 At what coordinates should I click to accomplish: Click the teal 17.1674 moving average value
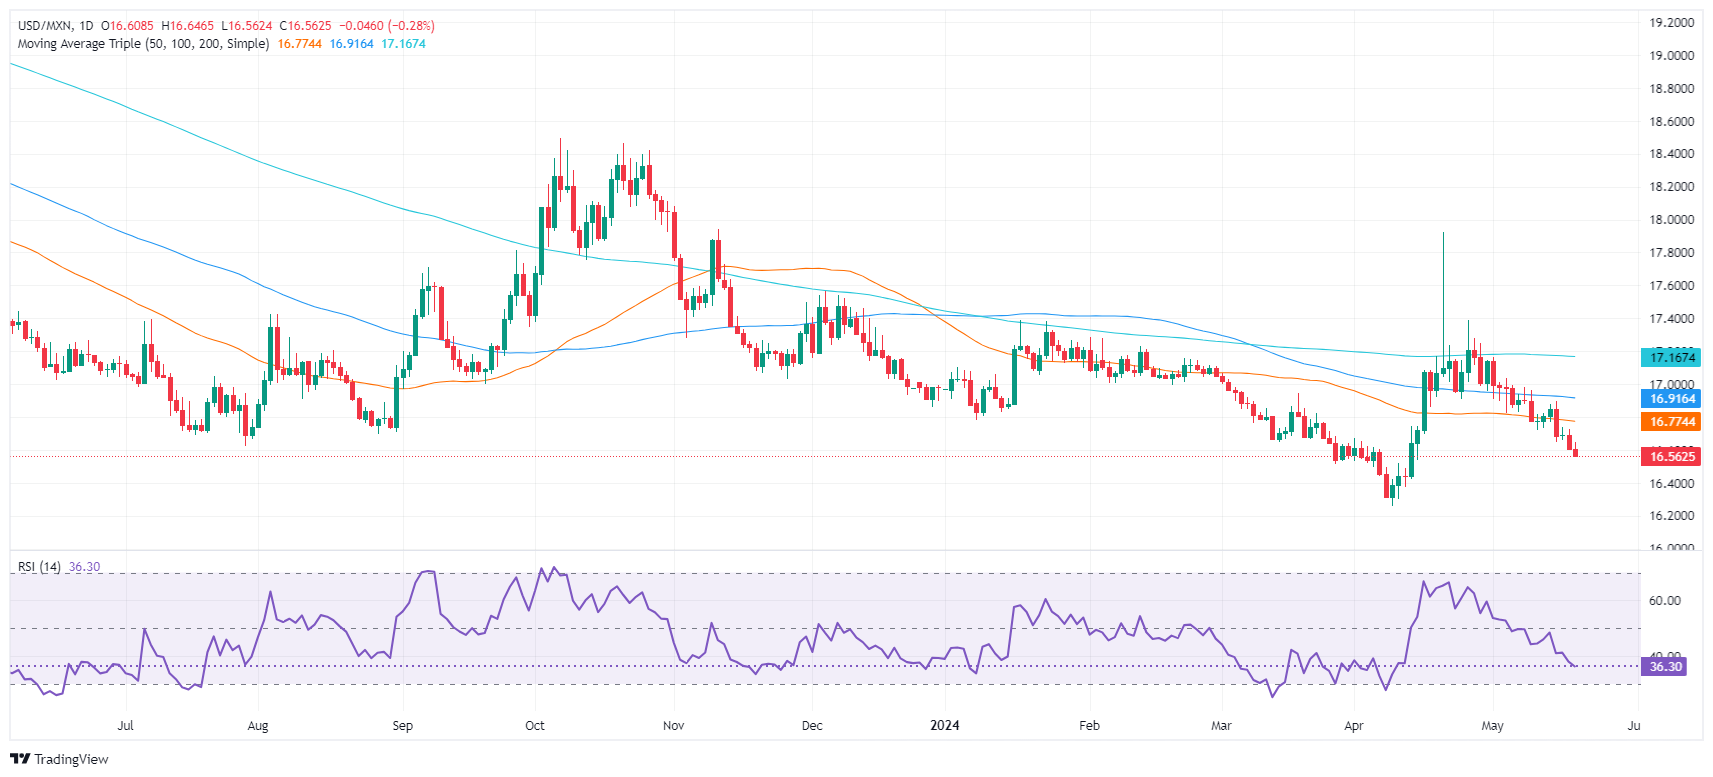[x=403, y=44]
